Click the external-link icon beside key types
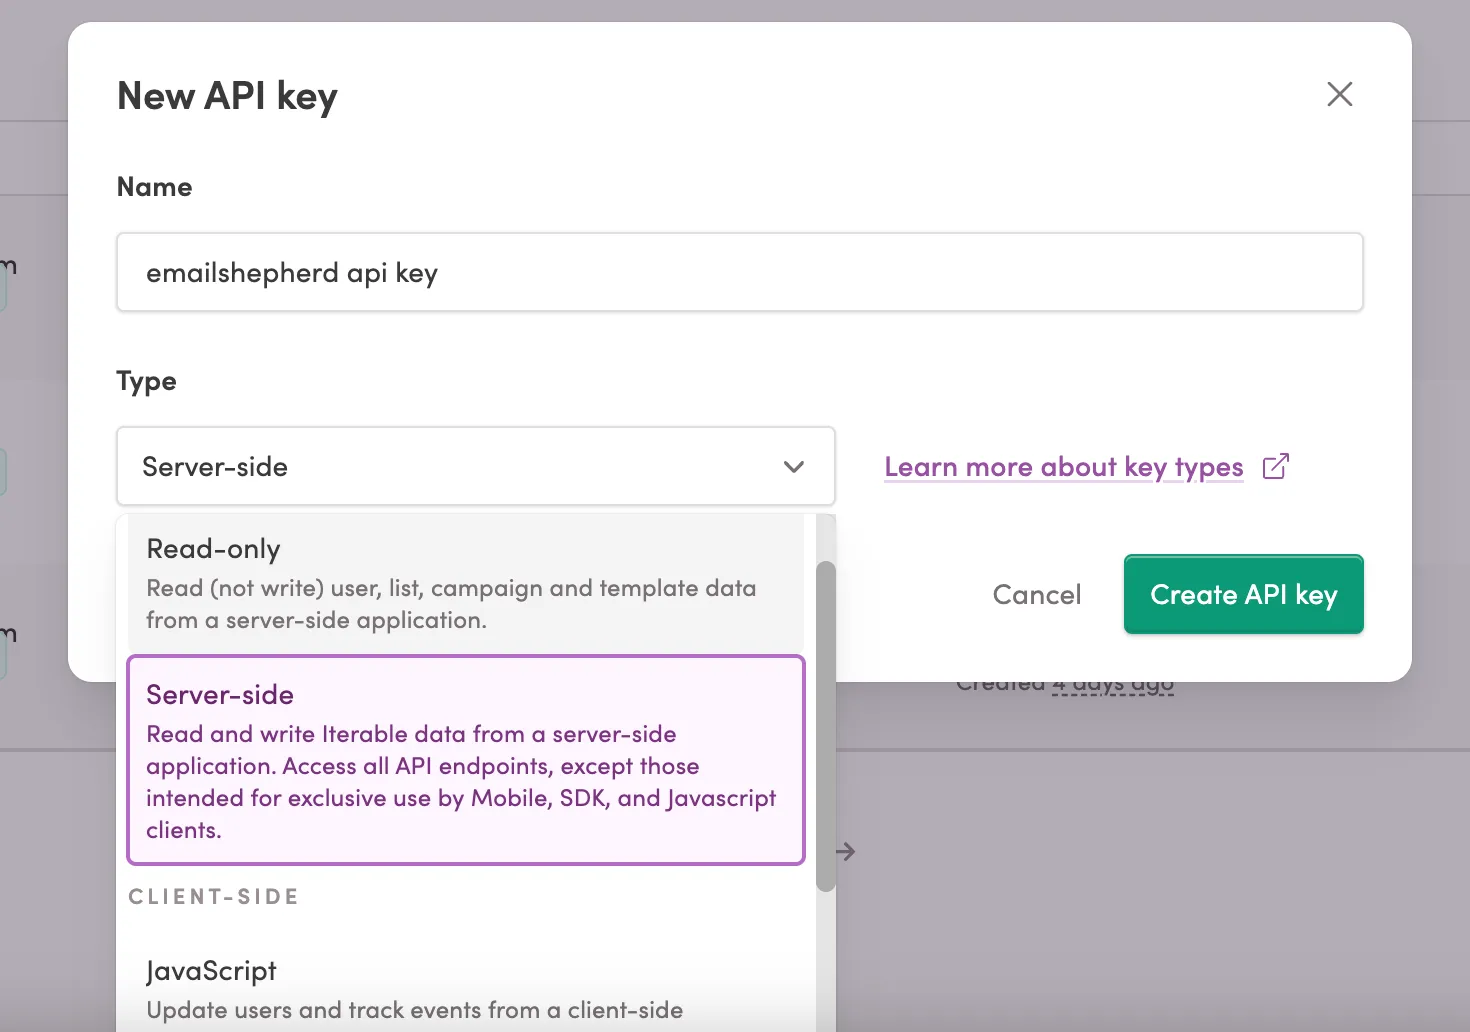The width and height of the screenshot is (1470, 1032). click(1275, 466)
